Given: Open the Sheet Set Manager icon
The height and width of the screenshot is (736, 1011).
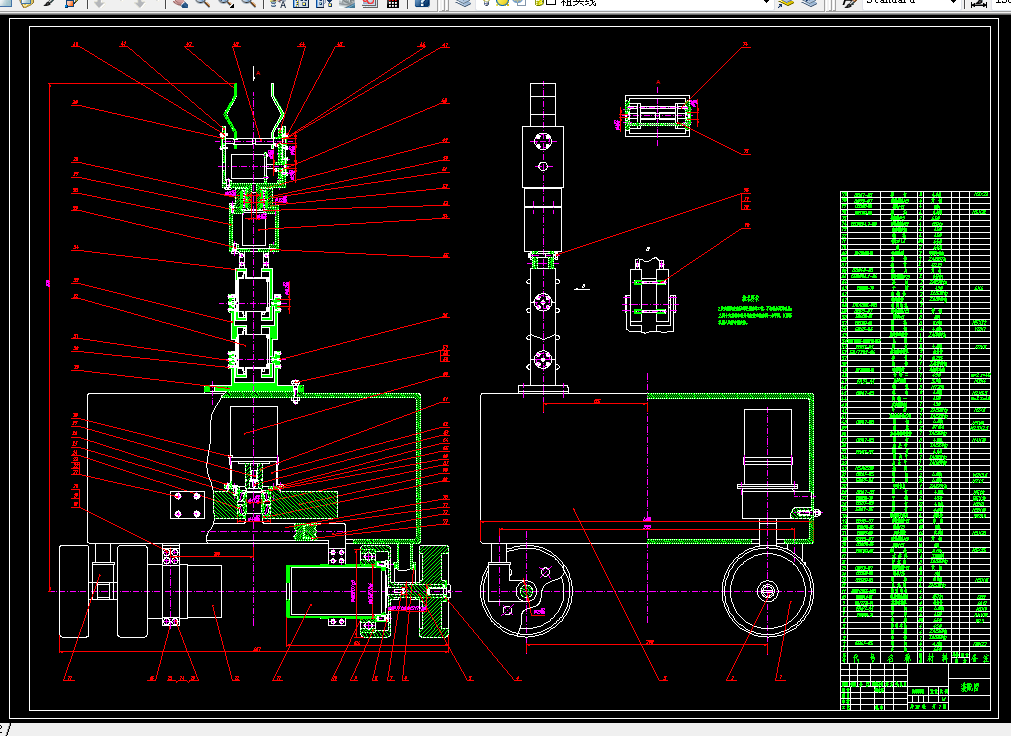Looking at the screenshot, I should (347, 3).
